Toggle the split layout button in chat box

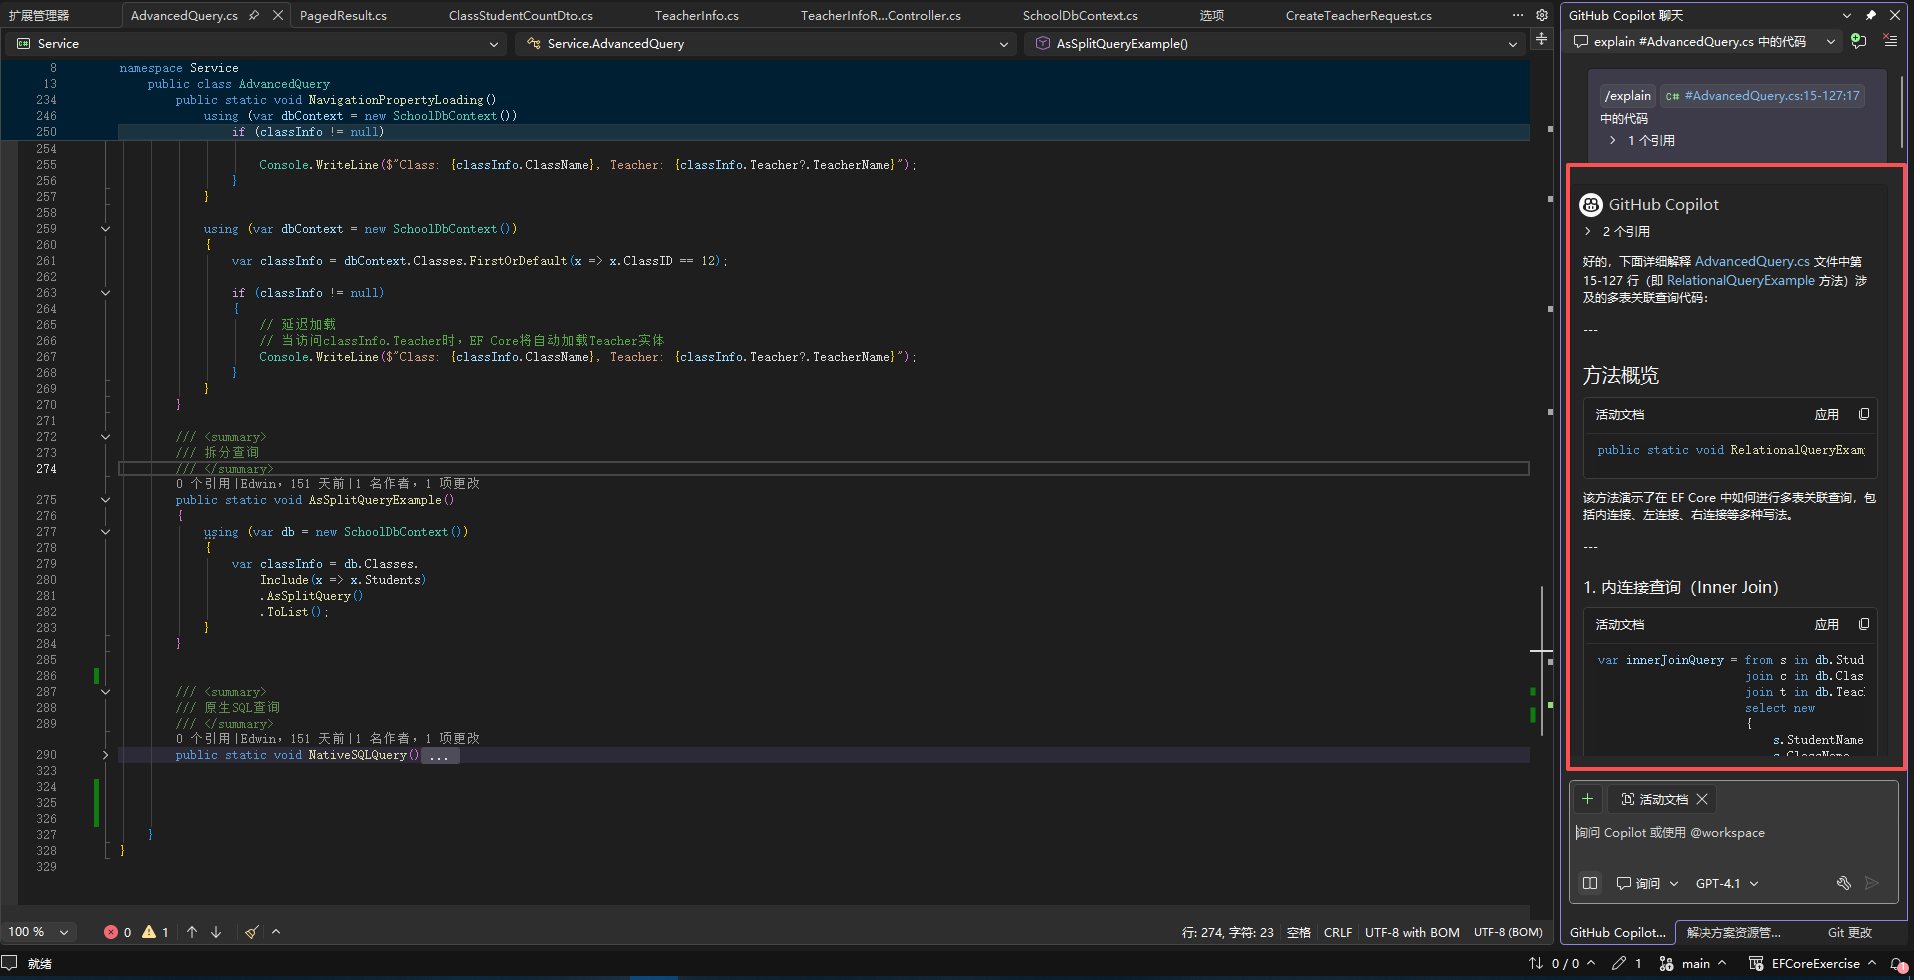(x=1590, y=883)
